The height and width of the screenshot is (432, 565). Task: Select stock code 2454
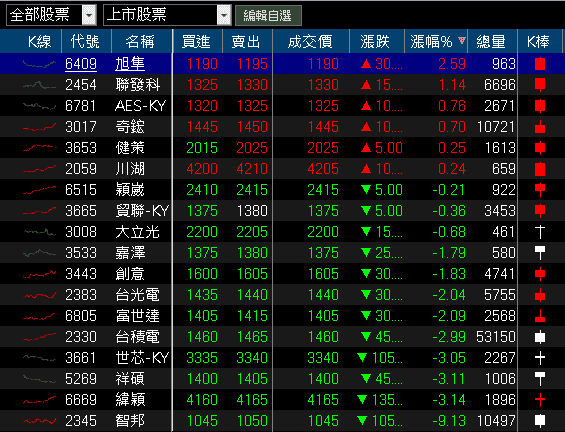point(81,85)
